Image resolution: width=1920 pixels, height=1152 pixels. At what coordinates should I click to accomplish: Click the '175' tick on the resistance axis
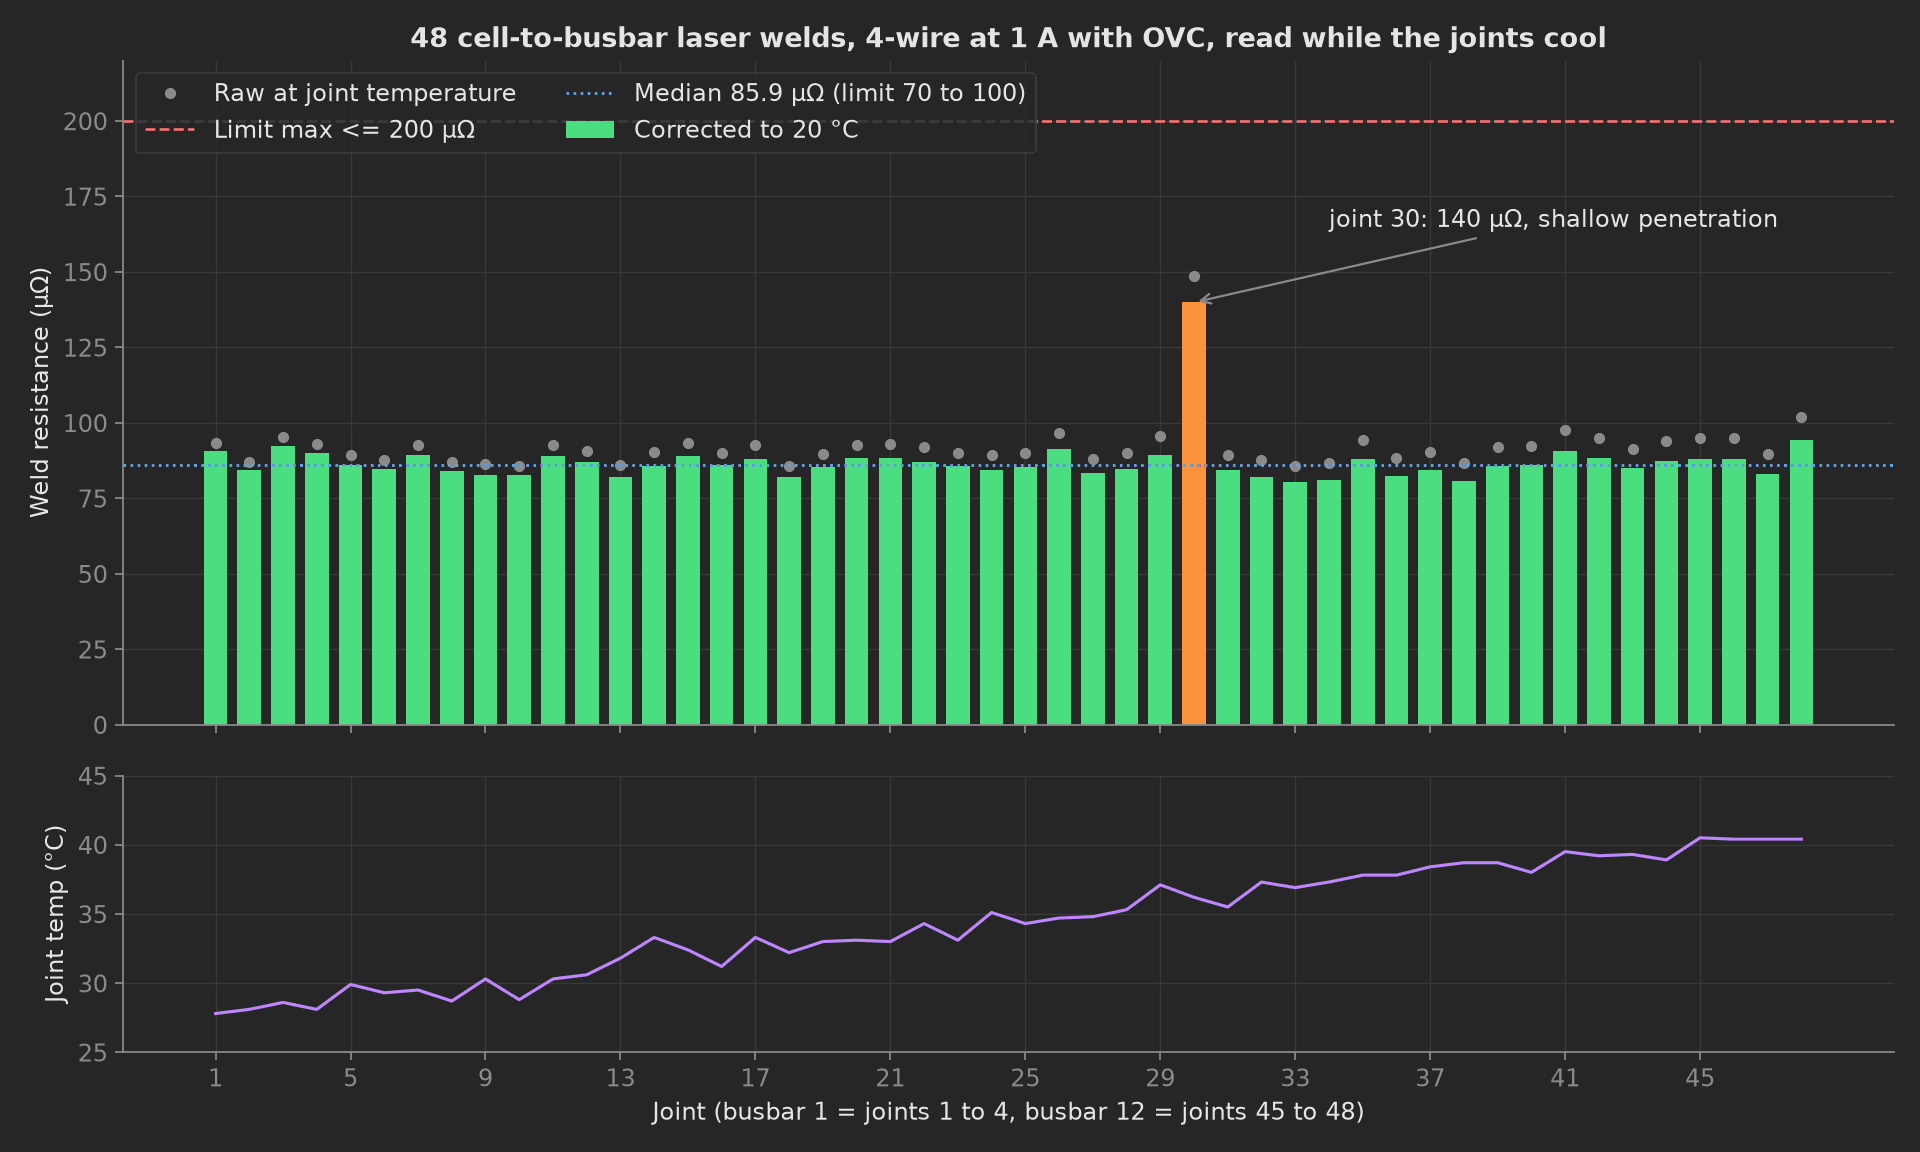pos(85,197)
